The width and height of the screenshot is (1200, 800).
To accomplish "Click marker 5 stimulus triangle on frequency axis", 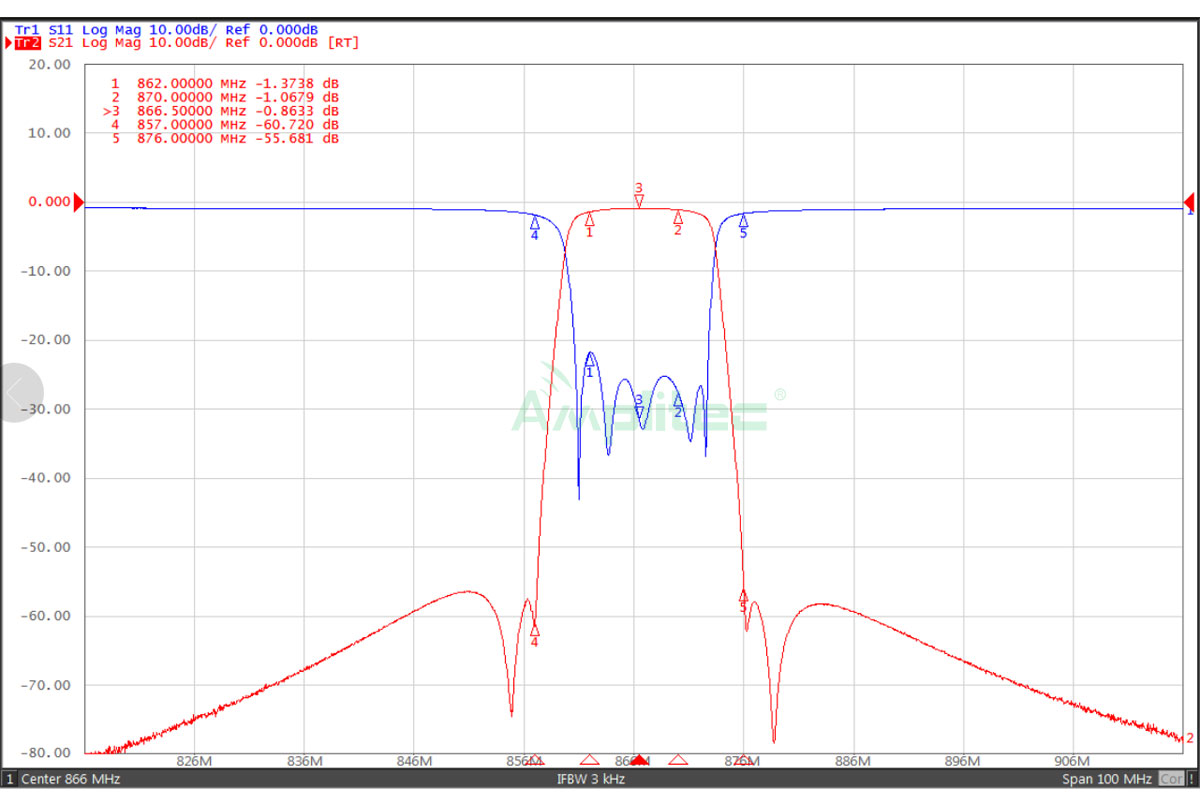I will point(743,761).
